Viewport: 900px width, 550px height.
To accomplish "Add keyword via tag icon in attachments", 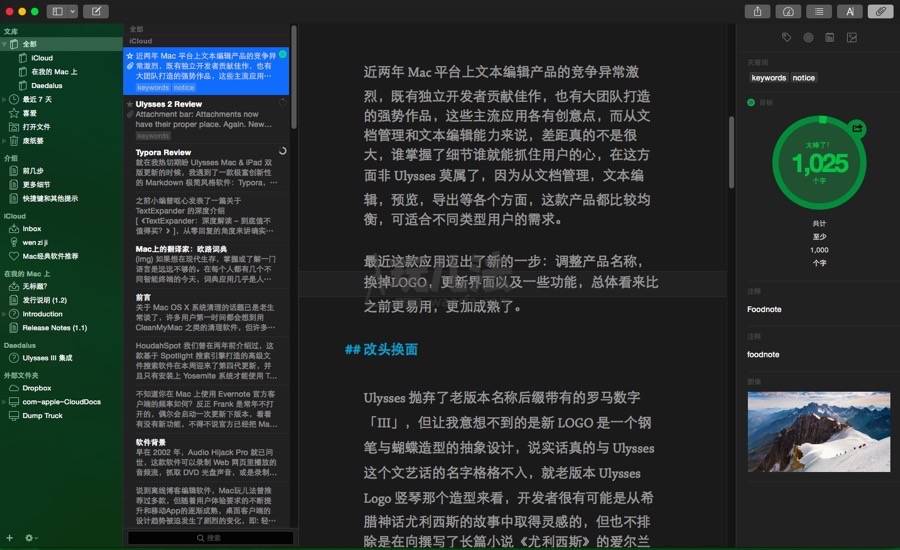I will click(786, 37).
